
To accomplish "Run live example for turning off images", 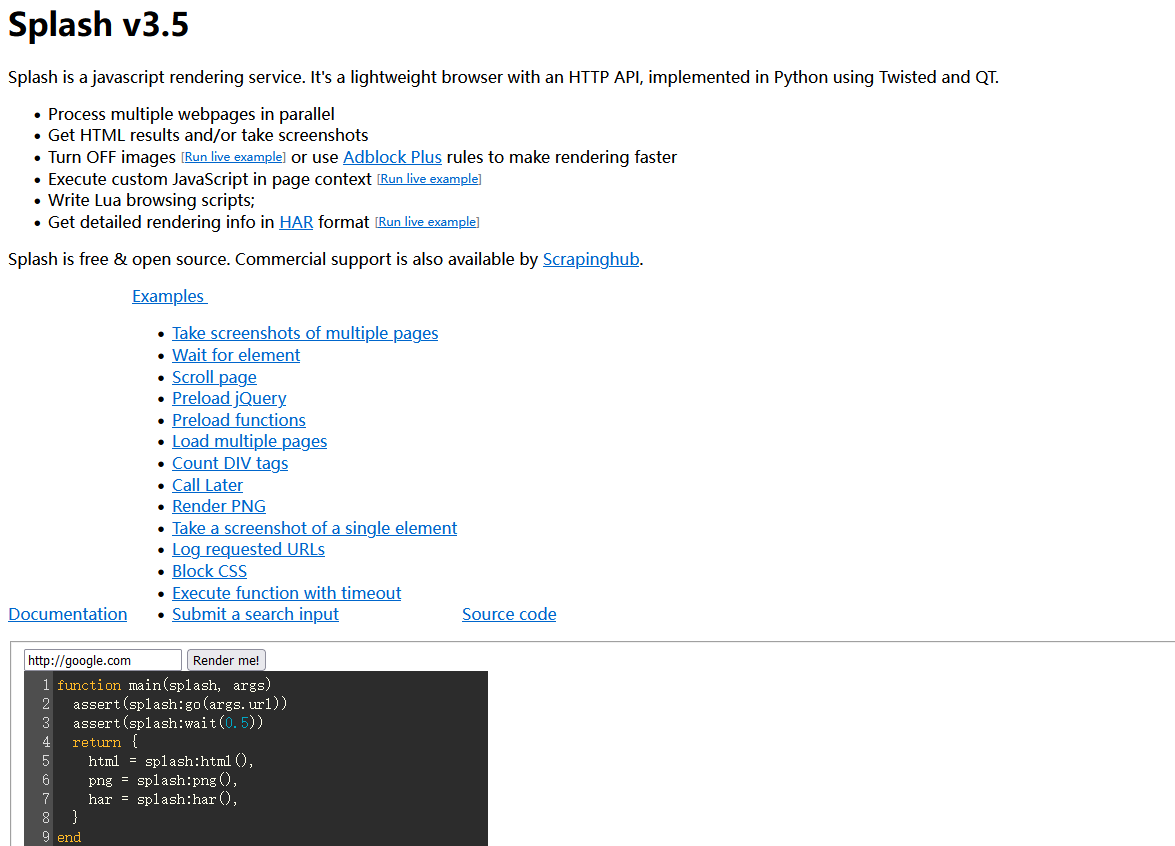I will coord(233,158).
